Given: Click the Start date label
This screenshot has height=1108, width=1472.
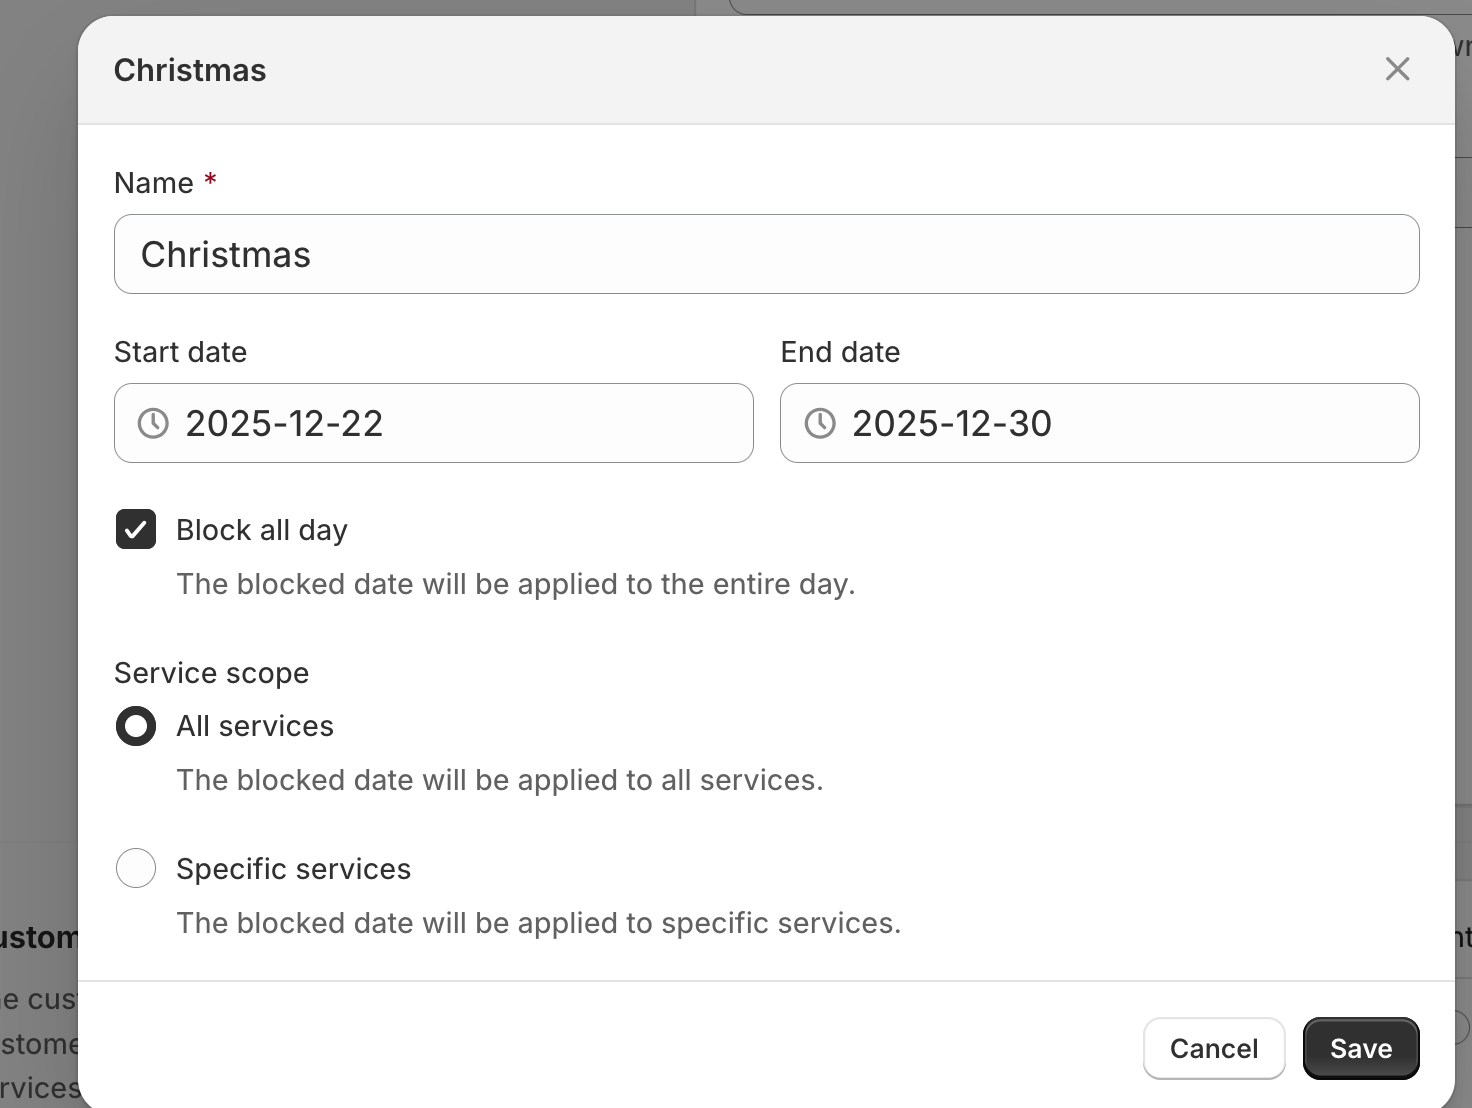Looking at the screenshot, I should (x=180, y=352).
